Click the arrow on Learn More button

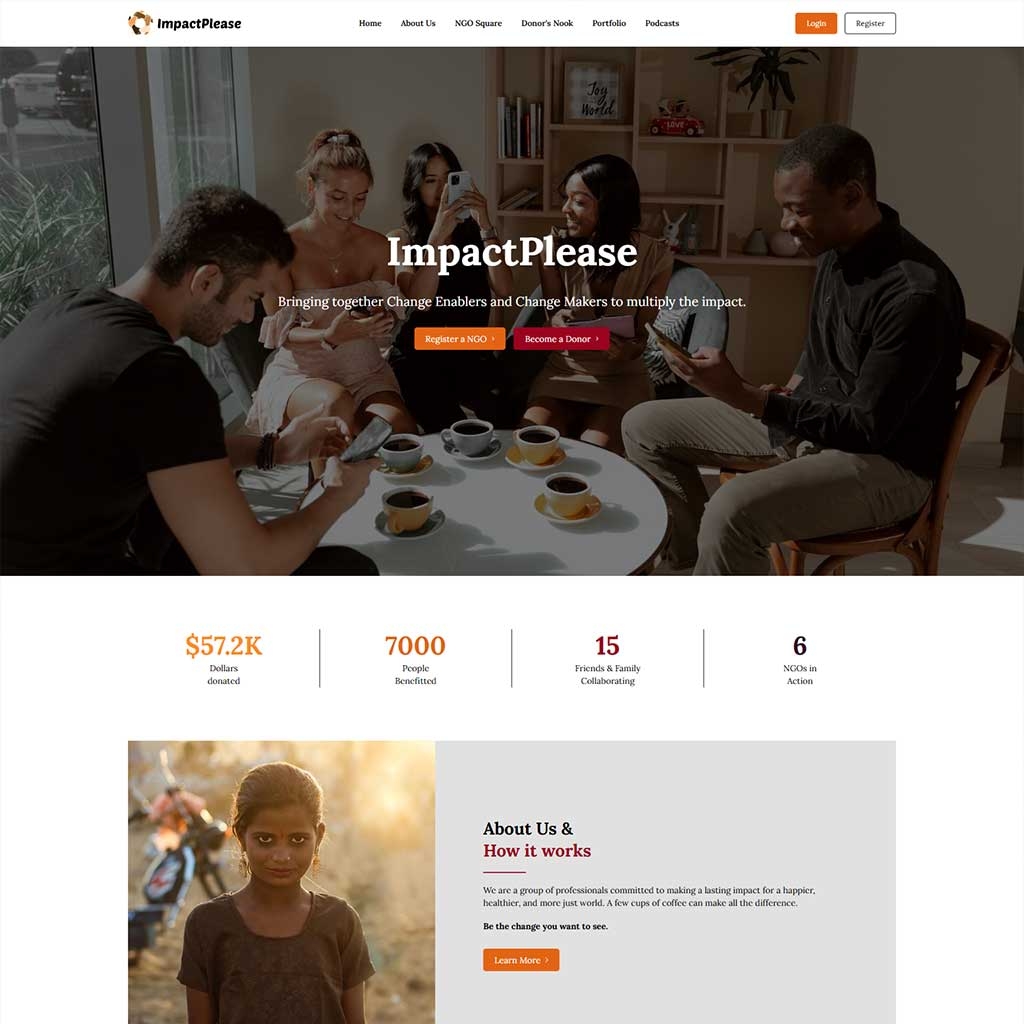coord(547,960)
